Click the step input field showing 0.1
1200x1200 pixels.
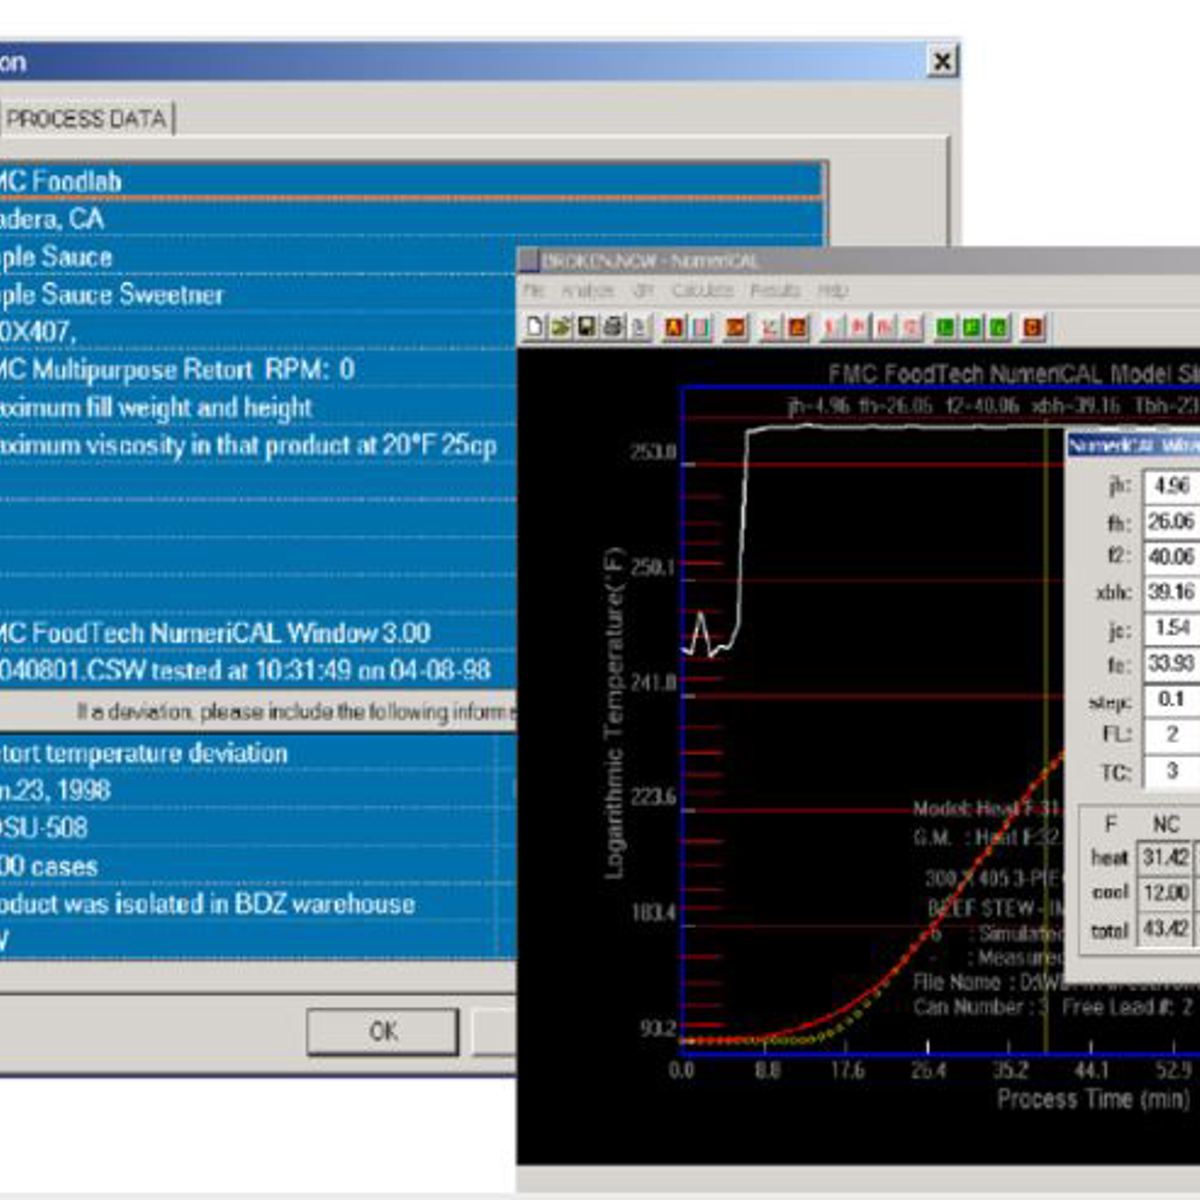(1170, 699)
